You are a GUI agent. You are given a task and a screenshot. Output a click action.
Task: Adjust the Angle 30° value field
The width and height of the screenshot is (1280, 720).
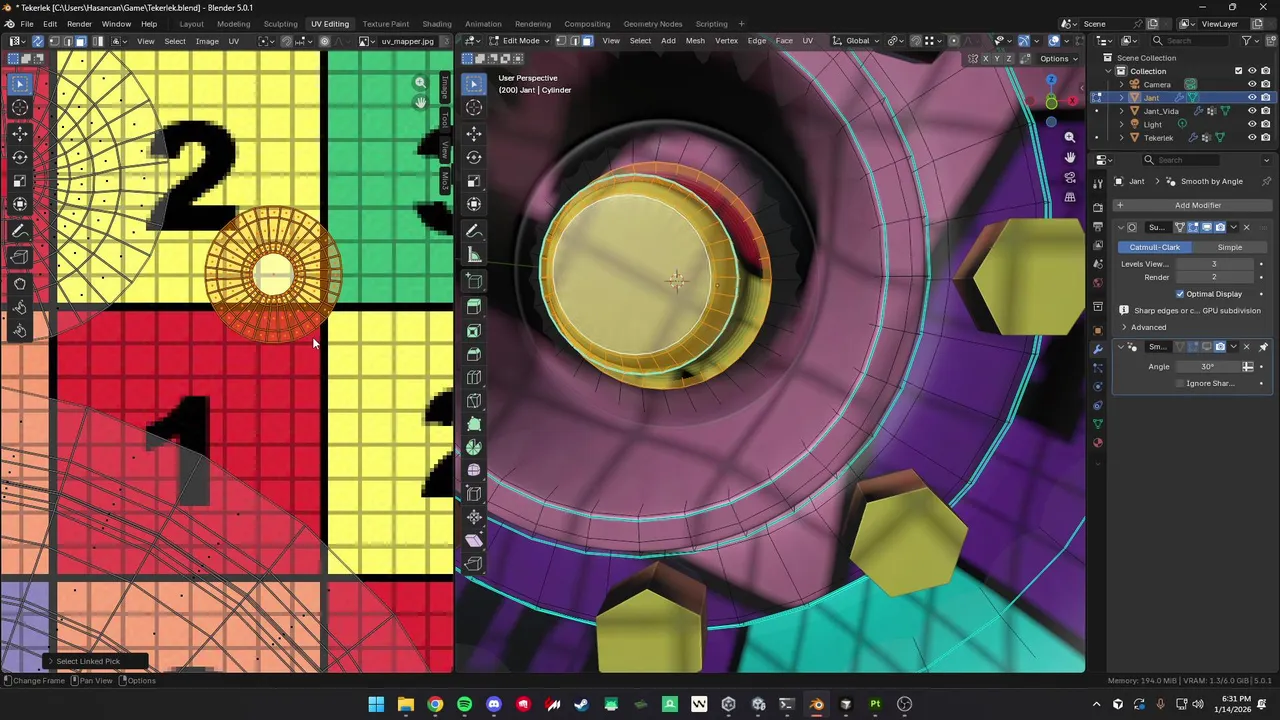pos(1207,367)
